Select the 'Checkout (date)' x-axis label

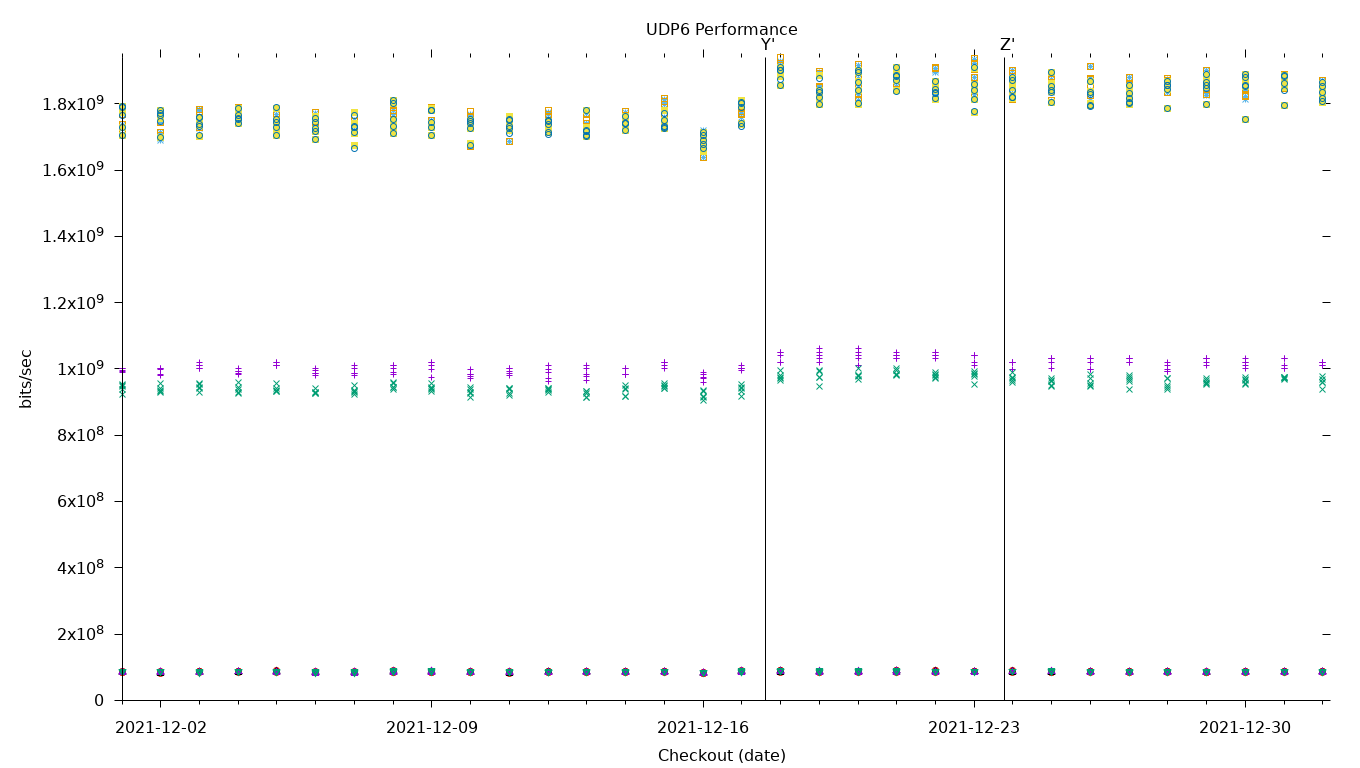coord(721,756)
